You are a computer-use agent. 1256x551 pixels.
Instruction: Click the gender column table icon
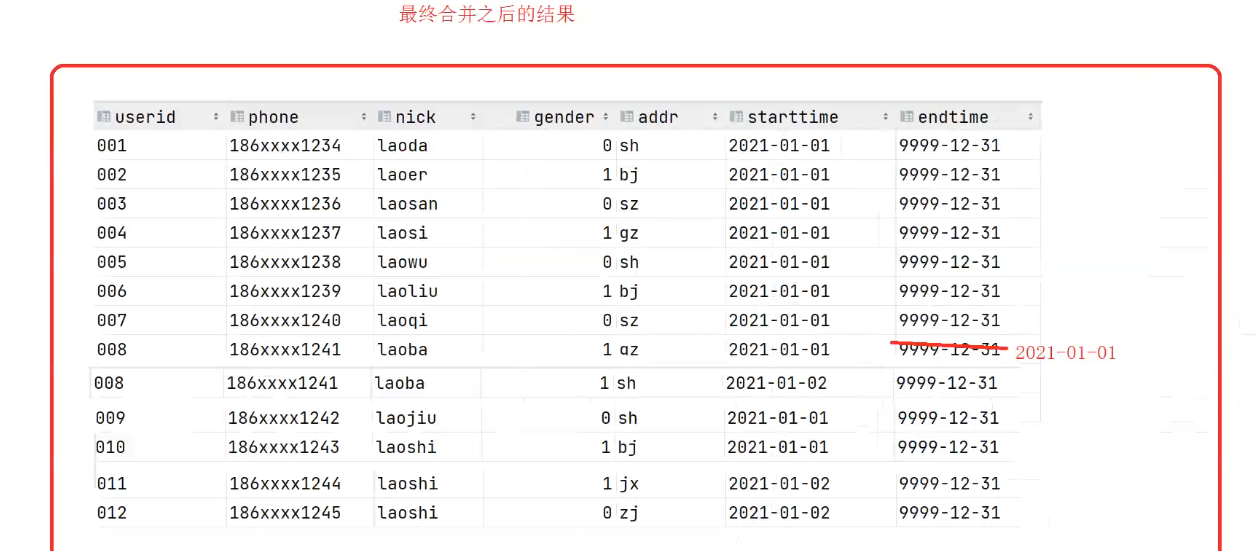point(523,117)
